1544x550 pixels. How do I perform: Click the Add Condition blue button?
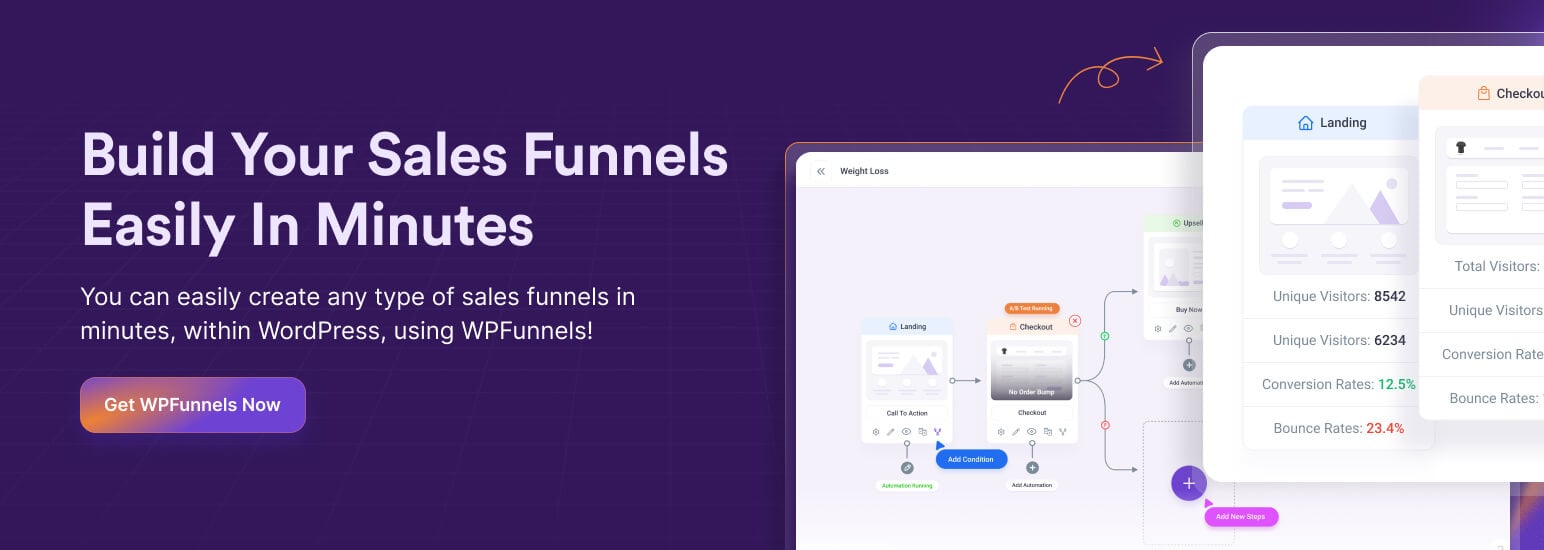pos(971,459)
